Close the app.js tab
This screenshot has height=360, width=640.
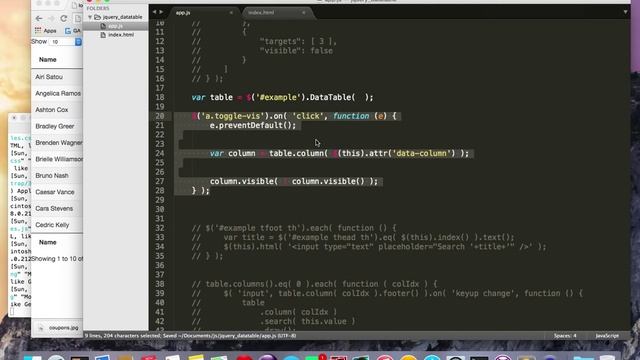[231, 13]
